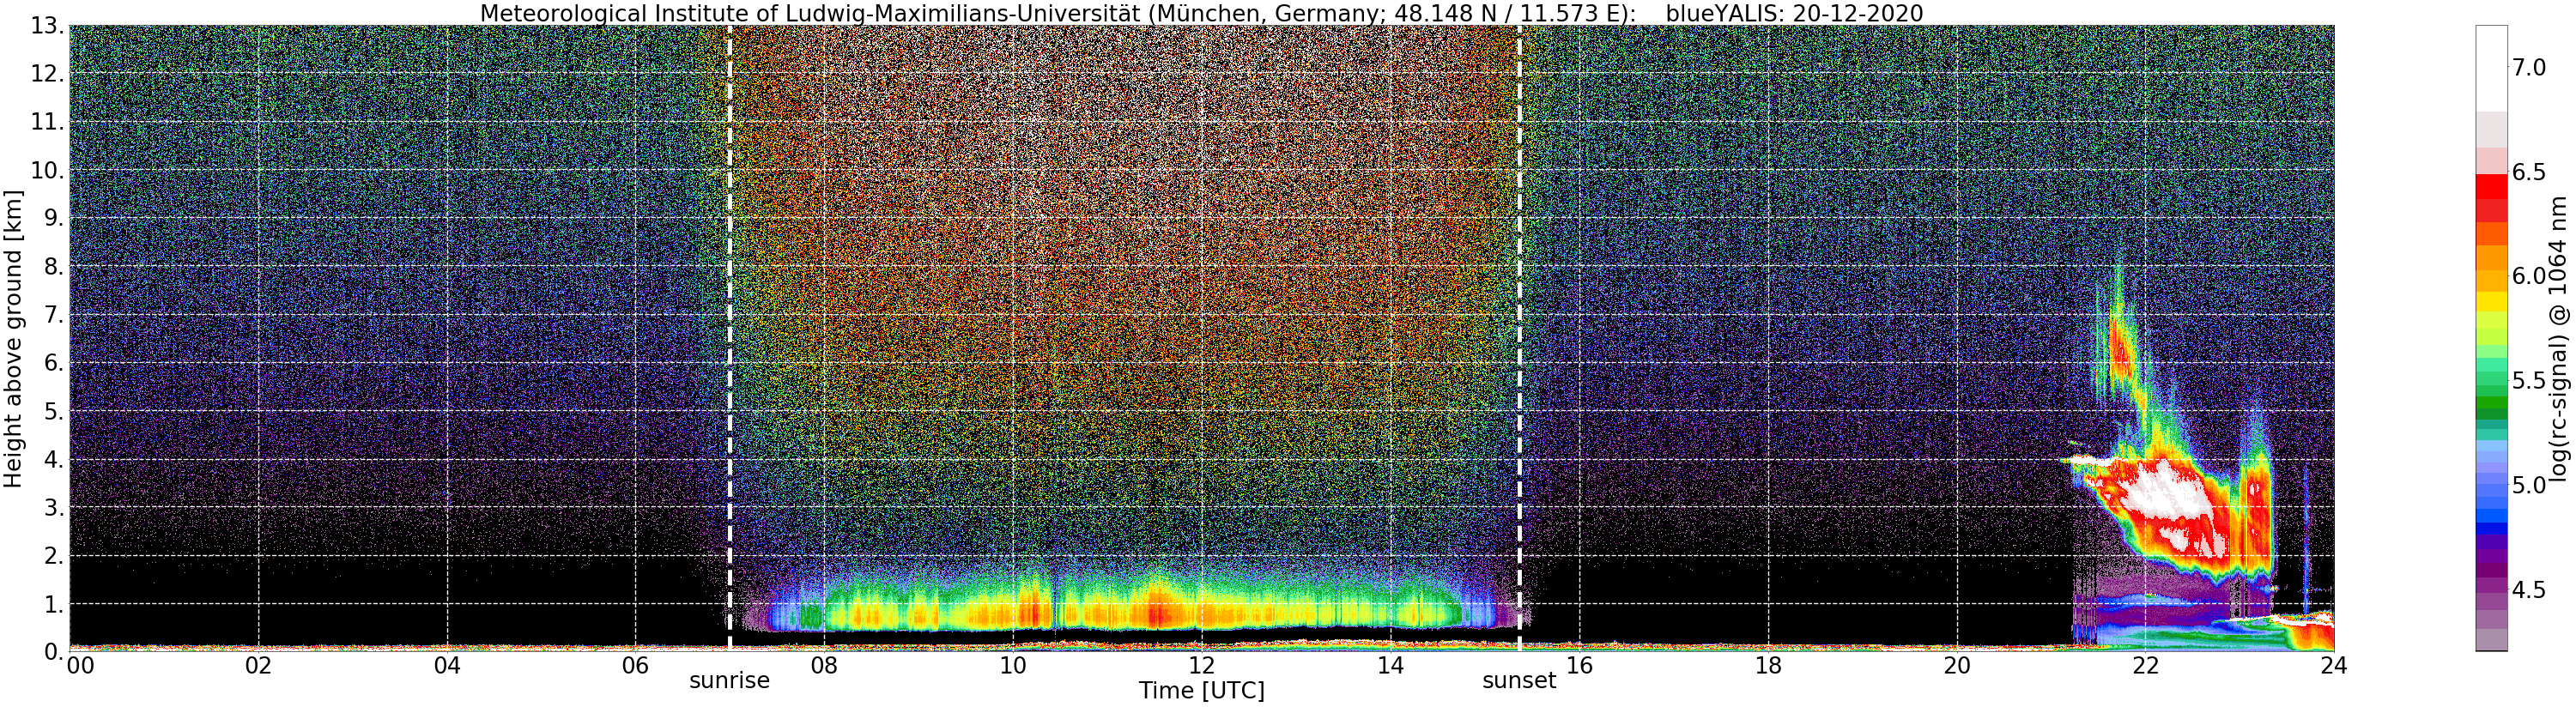Click the y-axis tick label '13.'
Viewport: 2576px width, 707px height.
point(47,27)
